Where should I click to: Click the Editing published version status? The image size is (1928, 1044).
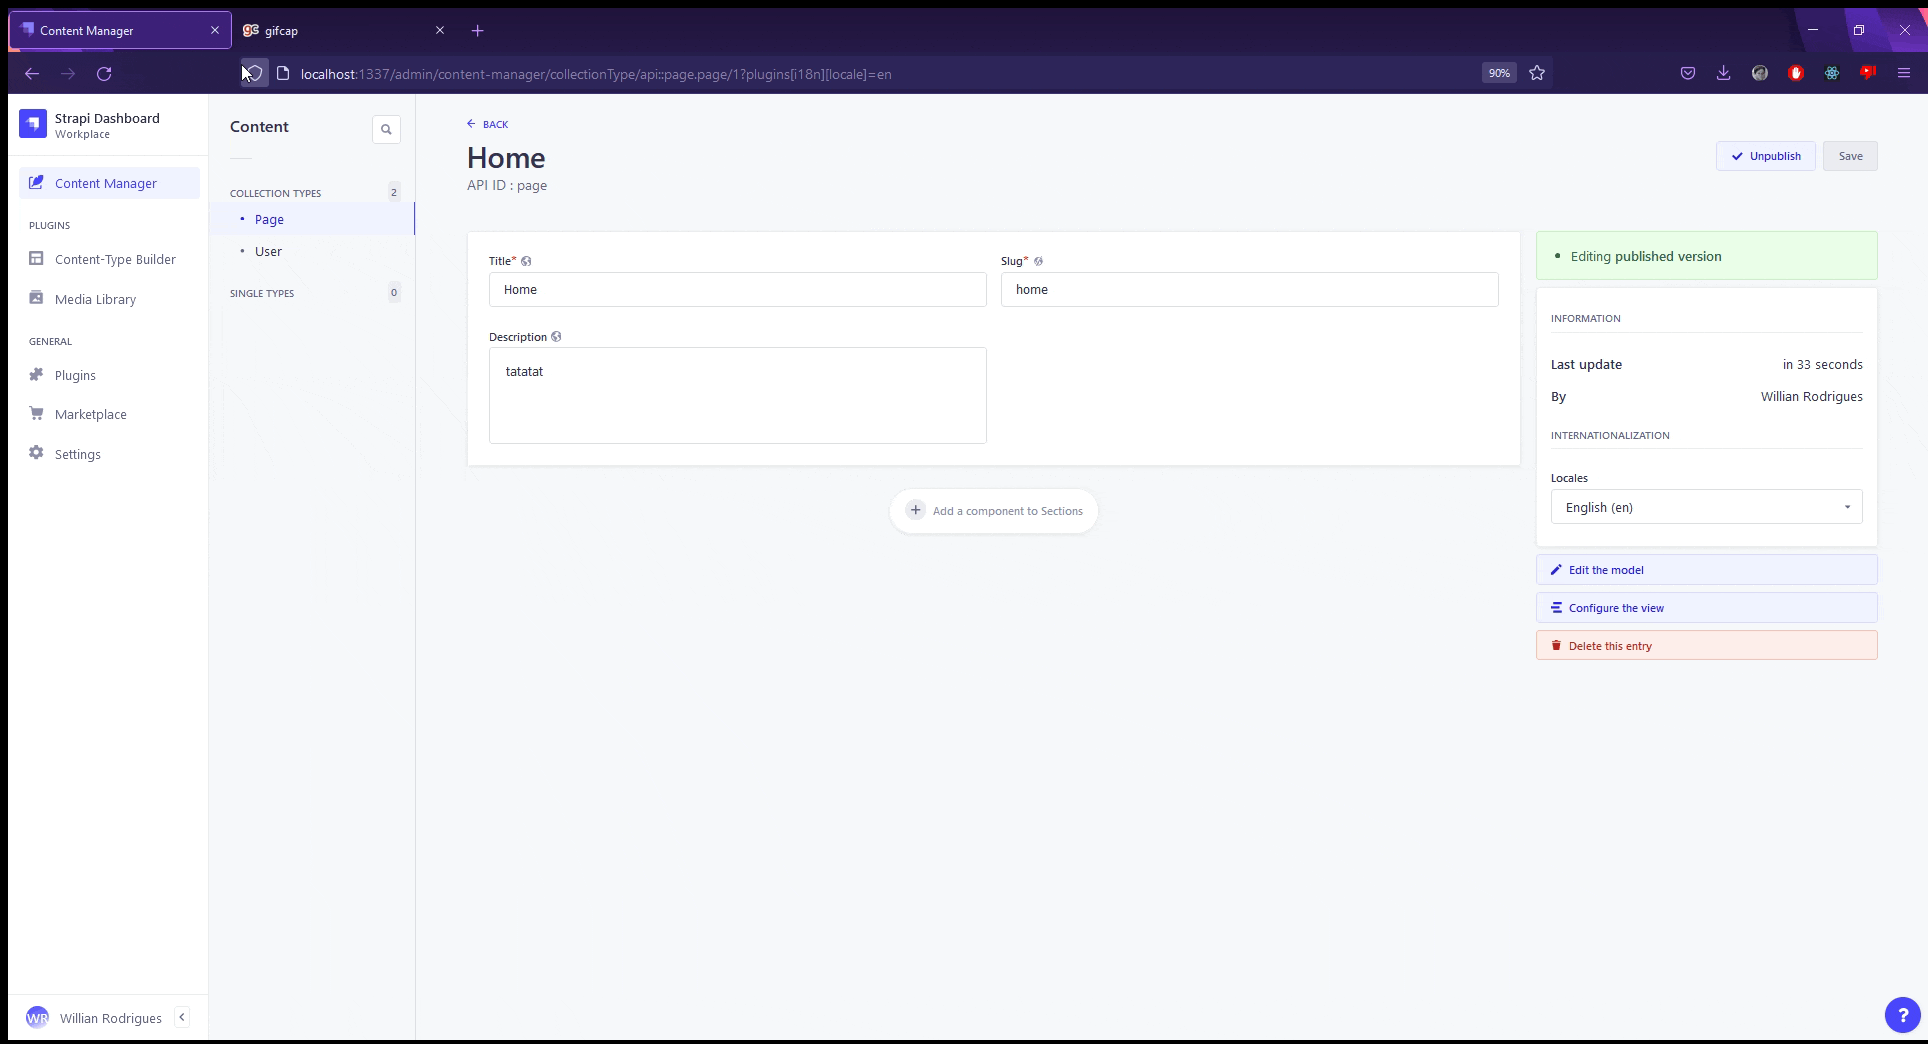click(x=1706, y=256)
